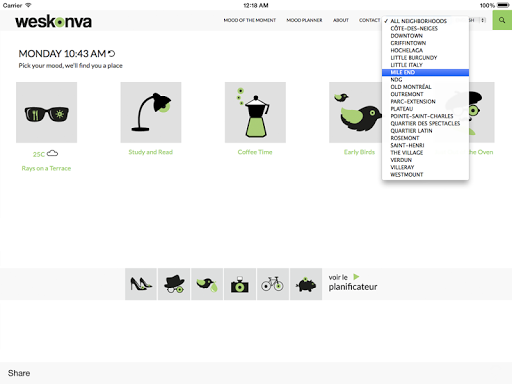Click the green search magnifier icon
Viewport: 512px width, 384px height.
tap(502, 20)
